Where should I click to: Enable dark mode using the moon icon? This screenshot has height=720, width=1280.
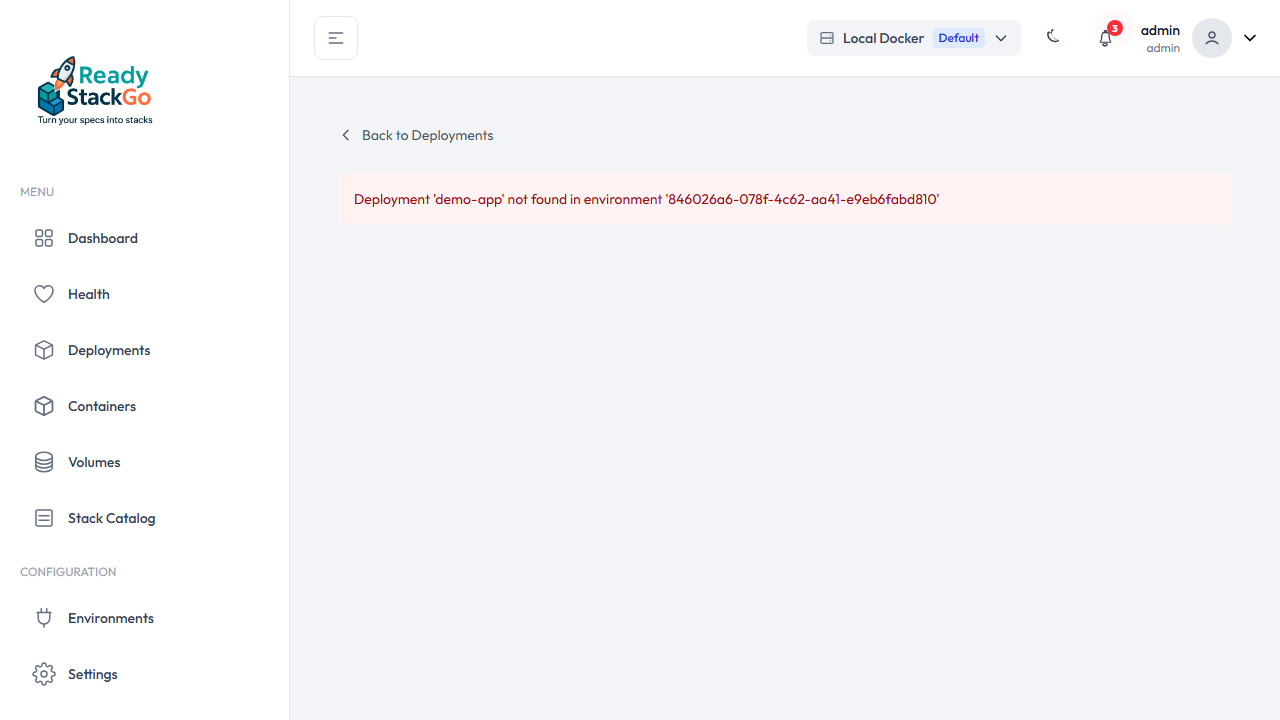(x=1053, y=37)
